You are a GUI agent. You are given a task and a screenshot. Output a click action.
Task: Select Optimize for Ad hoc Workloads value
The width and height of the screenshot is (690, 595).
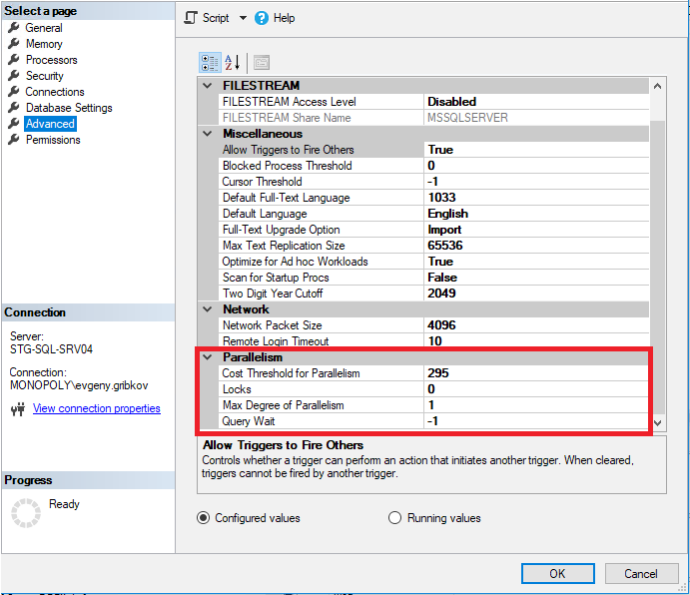[536, 261]
